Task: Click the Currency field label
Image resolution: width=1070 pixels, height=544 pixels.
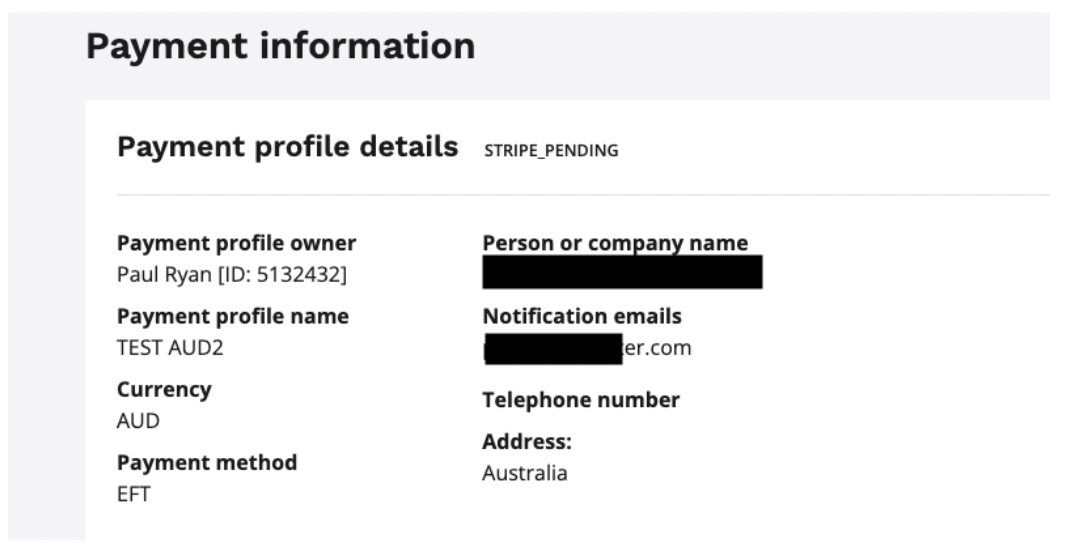Action: coord(164,389)
